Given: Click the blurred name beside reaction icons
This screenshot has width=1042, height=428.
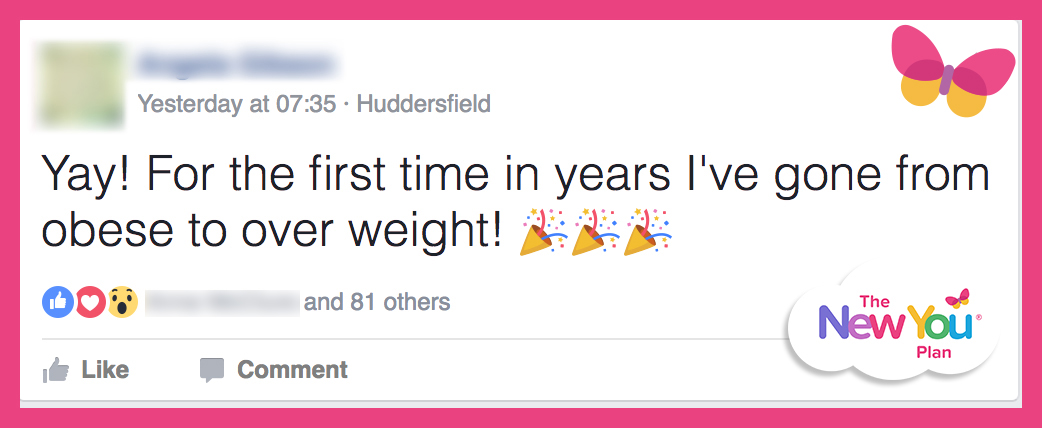Looking at the screenshot, I should click(x=223, y=302).
